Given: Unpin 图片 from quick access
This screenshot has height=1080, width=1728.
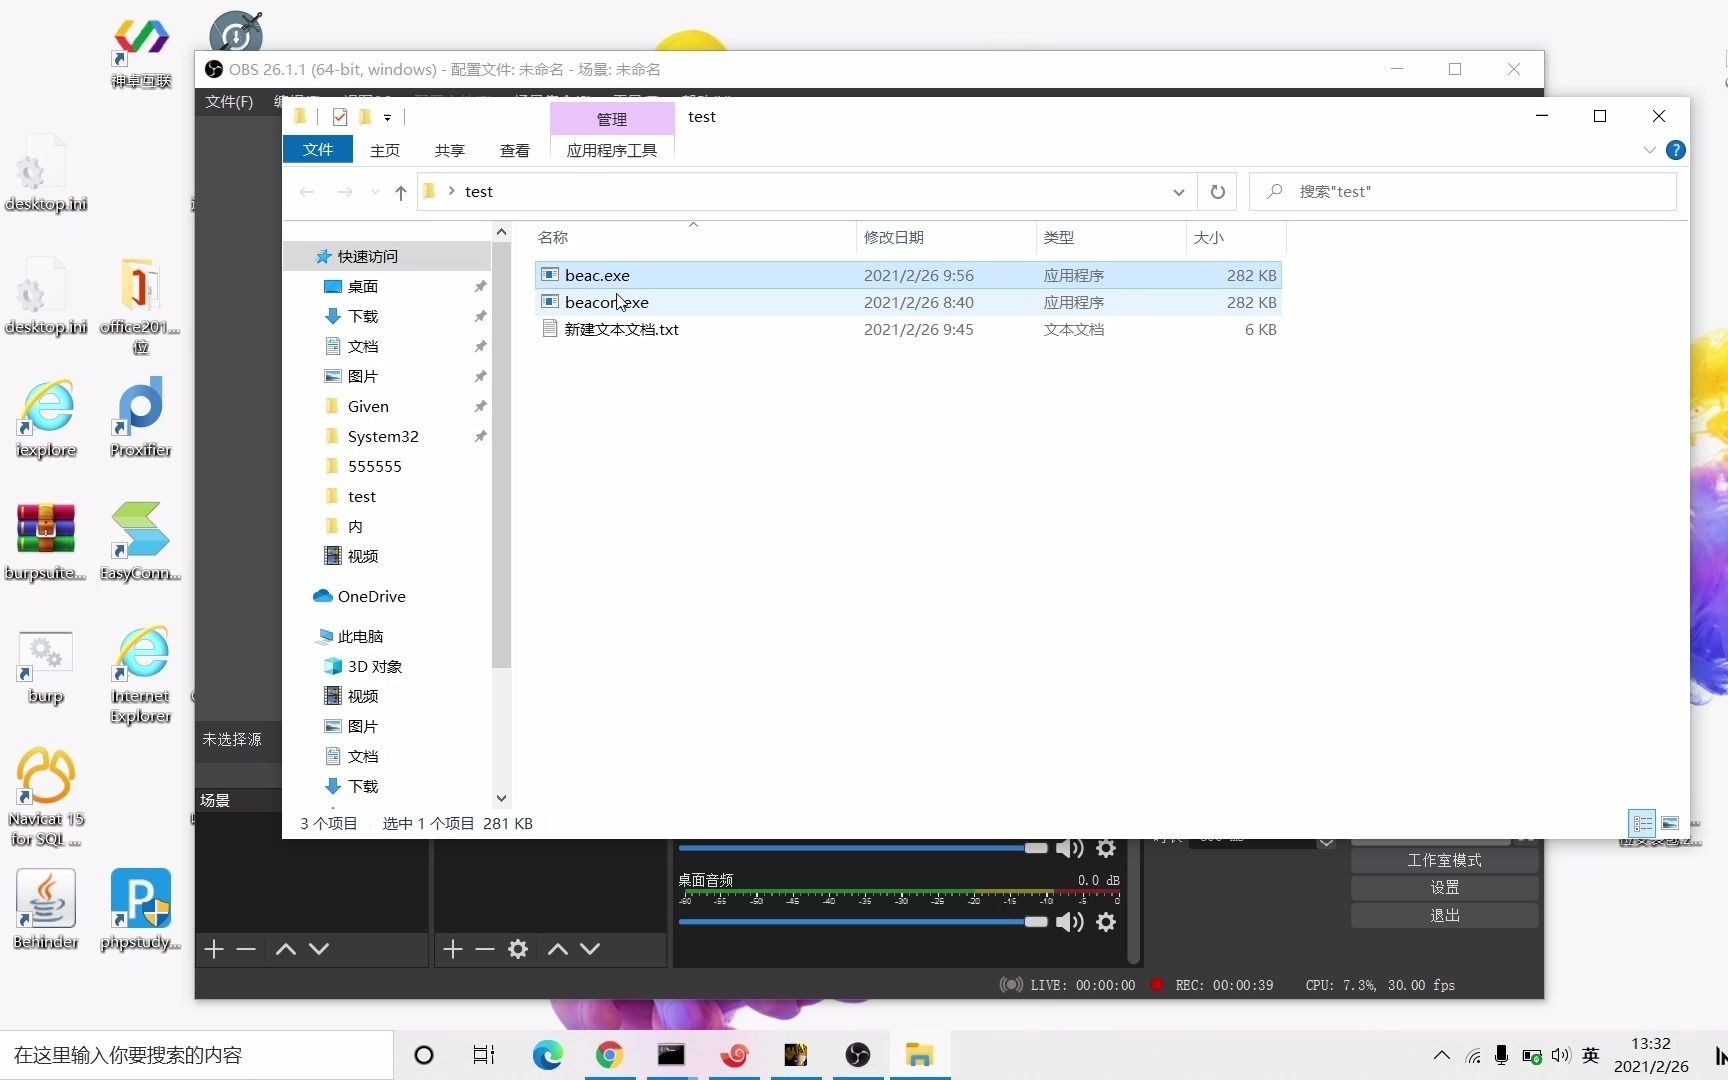Looking at the screenshot, I should tap(480, 376).
